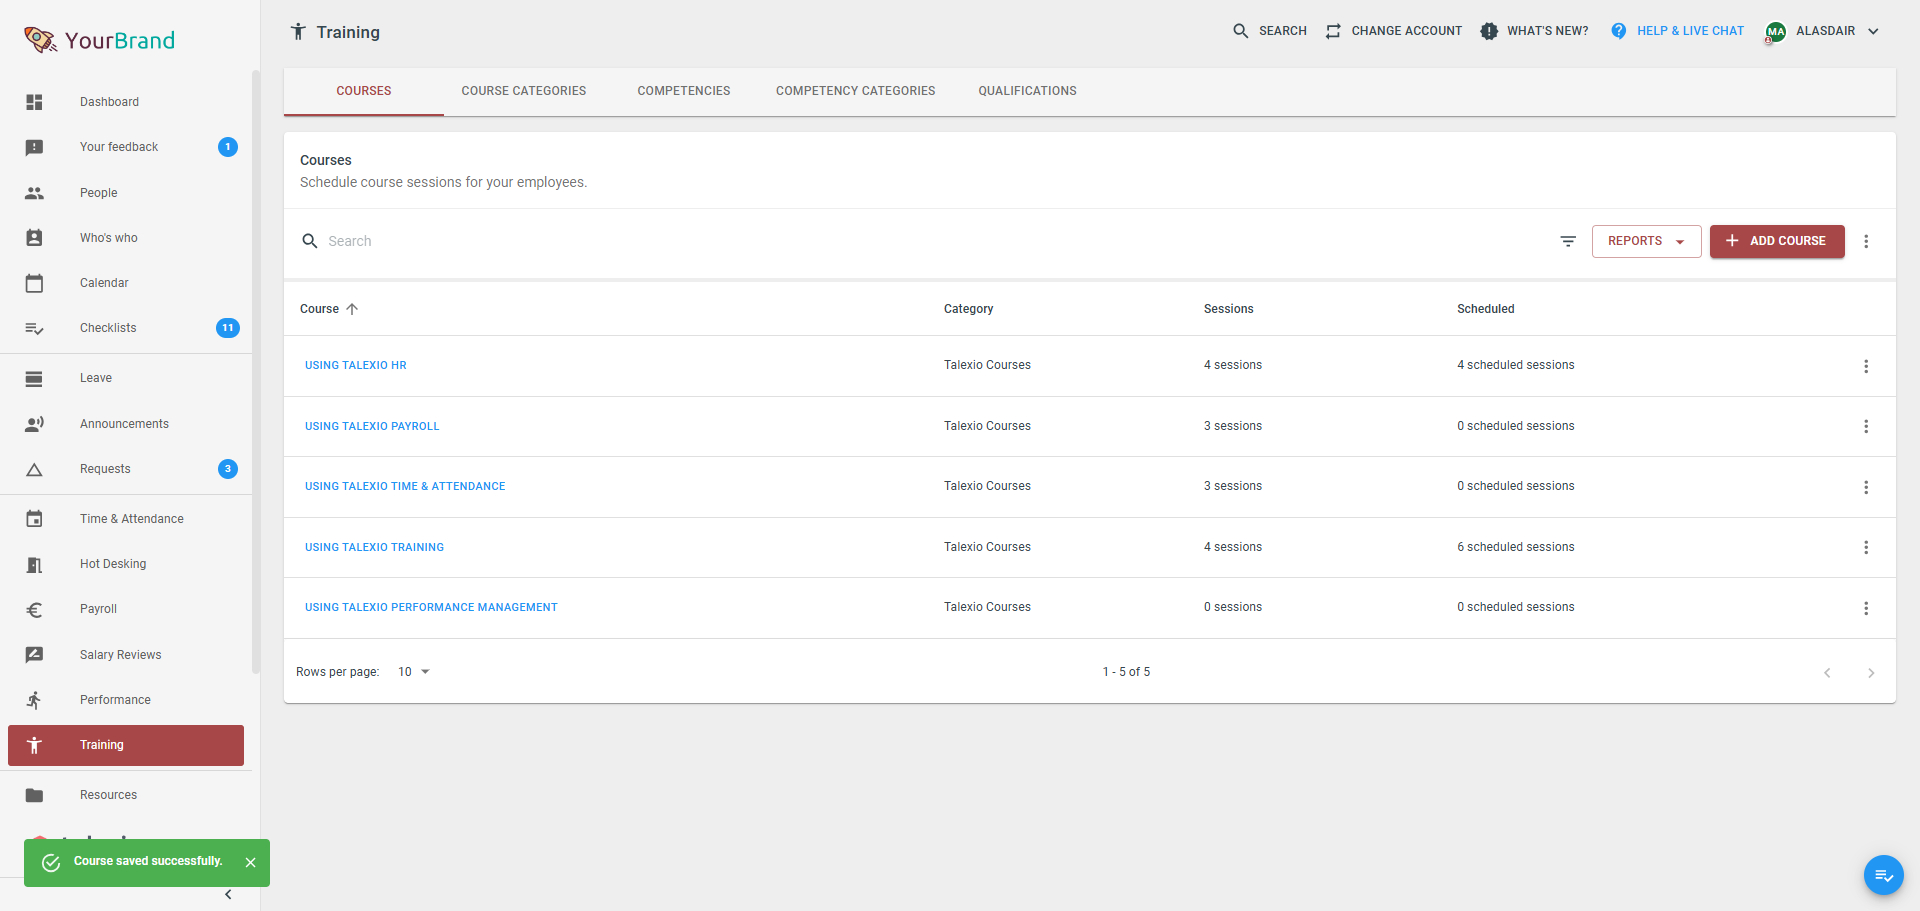Change rows per page dropdown
The height and width of the screenshot is (911, 1920).
tap(414, 672)
